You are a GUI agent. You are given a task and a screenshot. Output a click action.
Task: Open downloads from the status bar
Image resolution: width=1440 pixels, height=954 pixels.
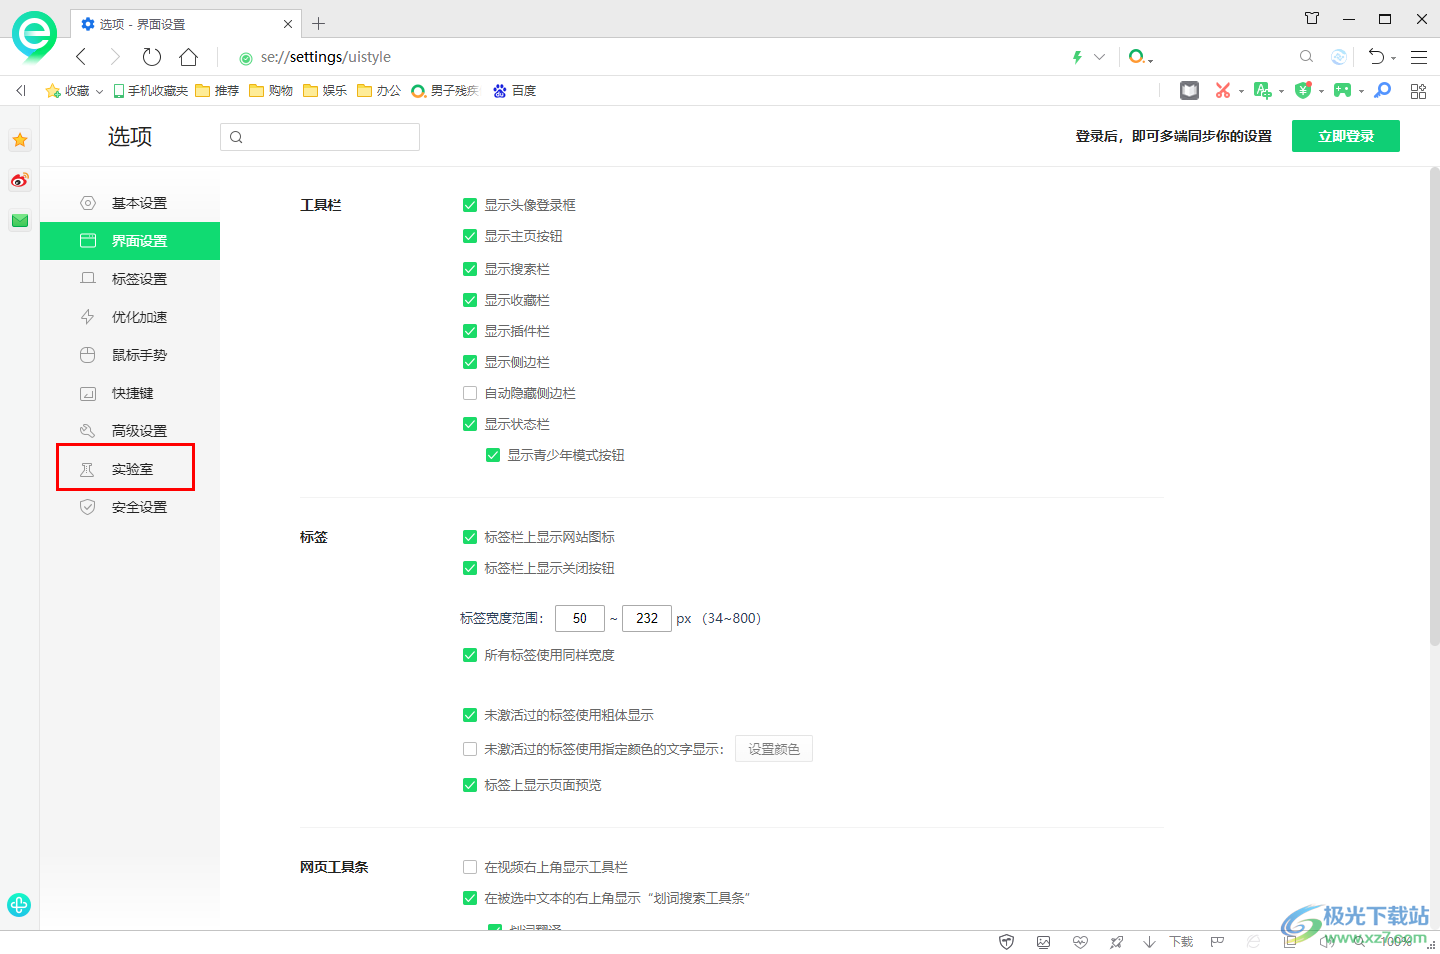point(1170,942)
